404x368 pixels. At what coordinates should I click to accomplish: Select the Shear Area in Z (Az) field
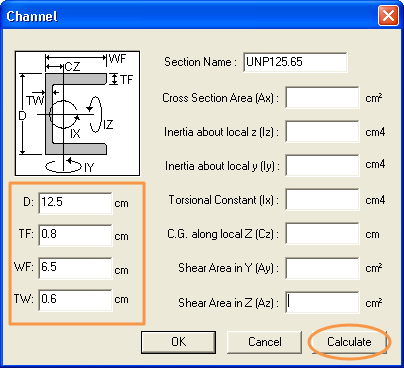[322, 302]
